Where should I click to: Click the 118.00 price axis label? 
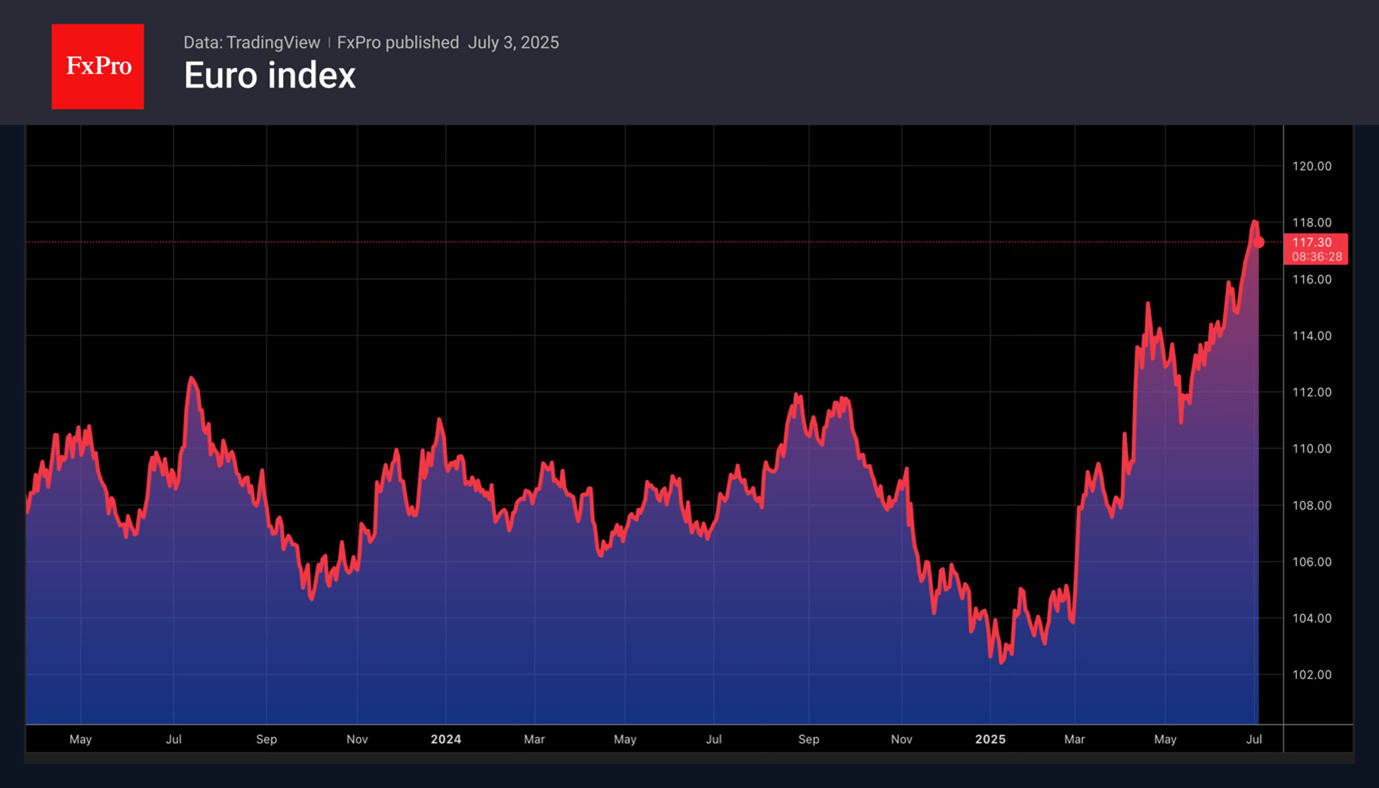(1311, 223)
